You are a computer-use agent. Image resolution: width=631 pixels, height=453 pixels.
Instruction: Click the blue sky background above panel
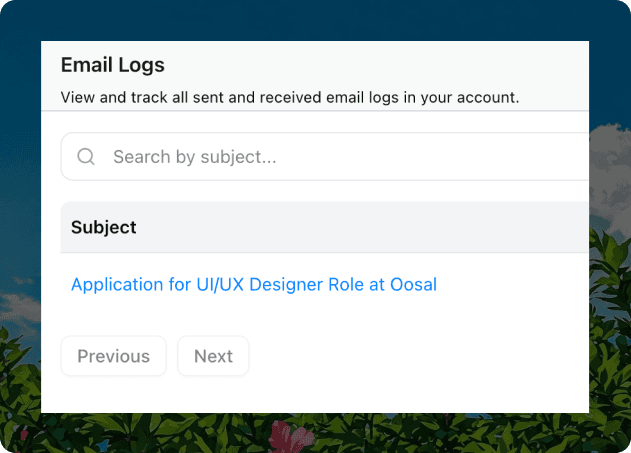[300, 18]
